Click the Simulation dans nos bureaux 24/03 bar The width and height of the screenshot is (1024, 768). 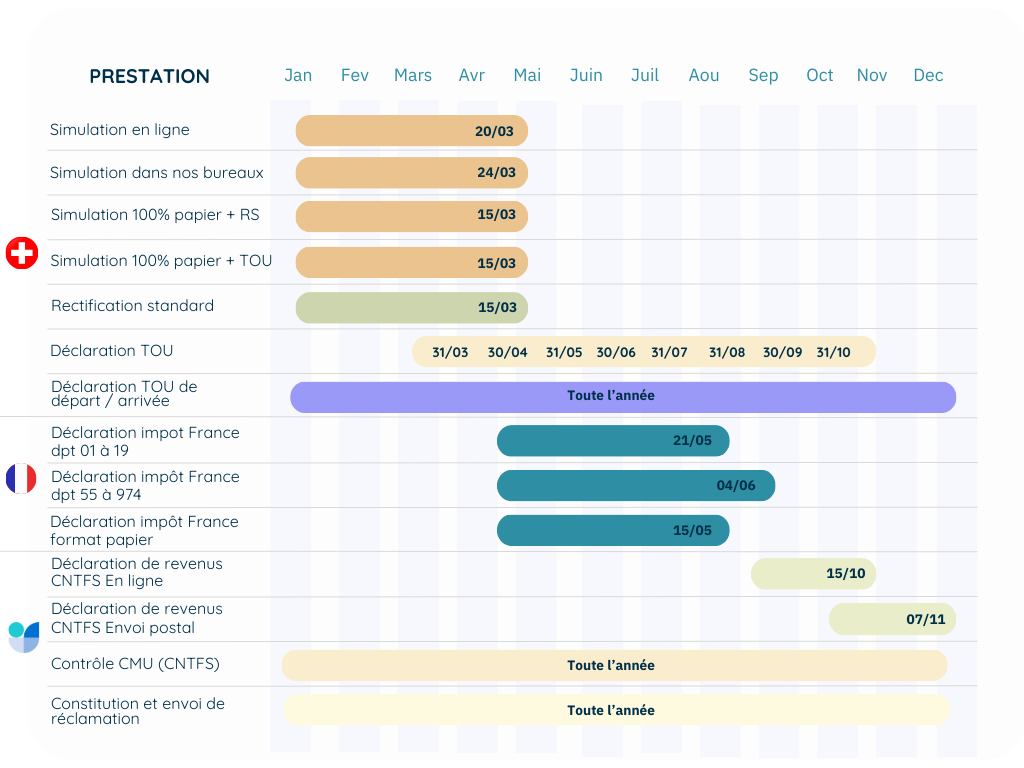[411, 173]
